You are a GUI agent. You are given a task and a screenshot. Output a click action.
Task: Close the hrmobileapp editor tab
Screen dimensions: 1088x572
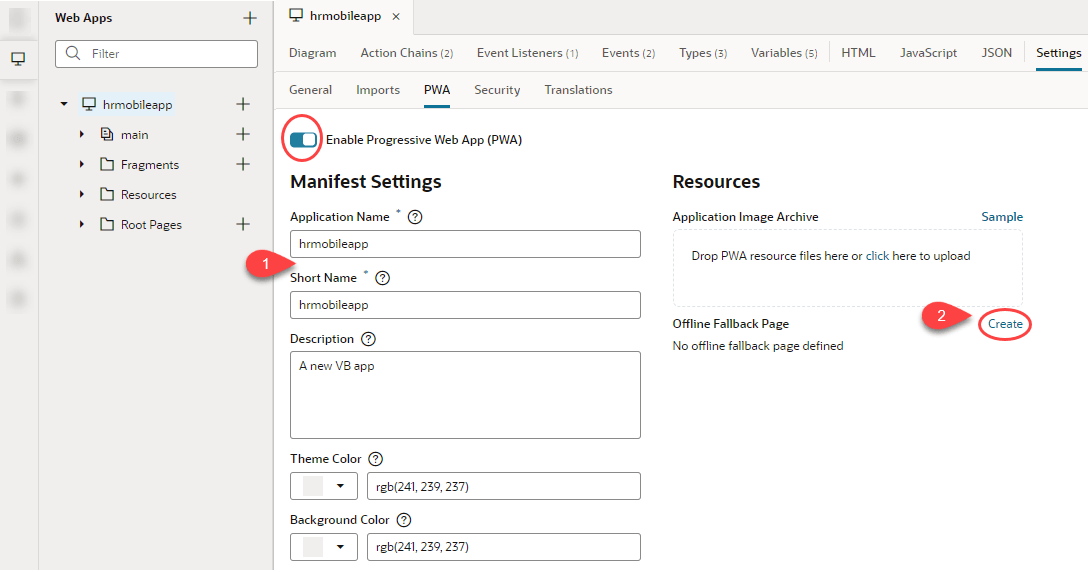(x=396, y=17)
